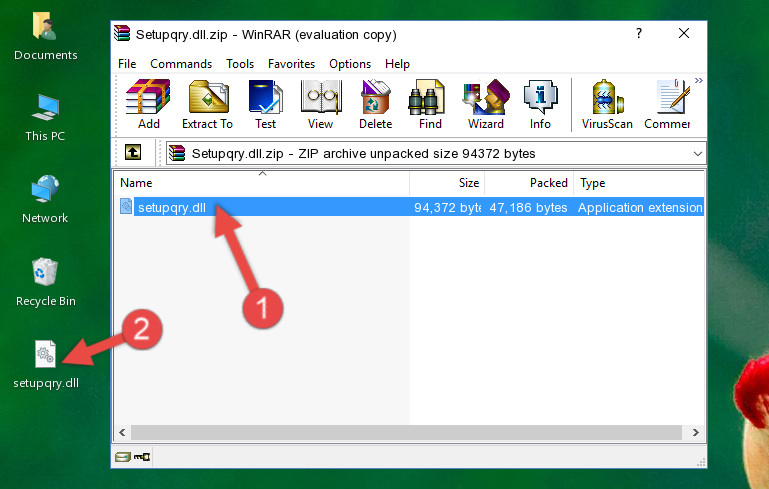Open the Tools menu
769x489 pixels.
240,64
